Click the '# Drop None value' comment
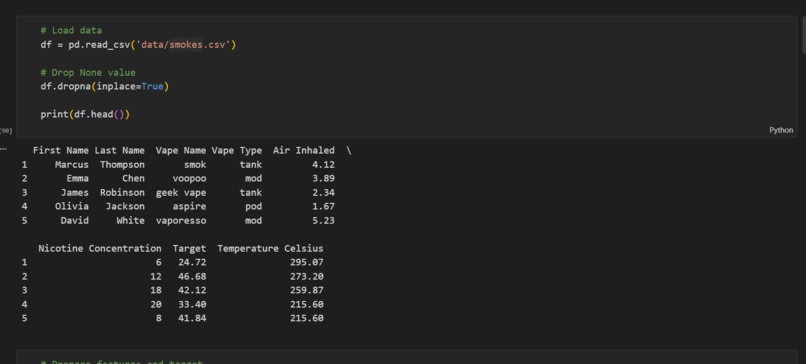806x364 pixels. (x=88, y=72)
